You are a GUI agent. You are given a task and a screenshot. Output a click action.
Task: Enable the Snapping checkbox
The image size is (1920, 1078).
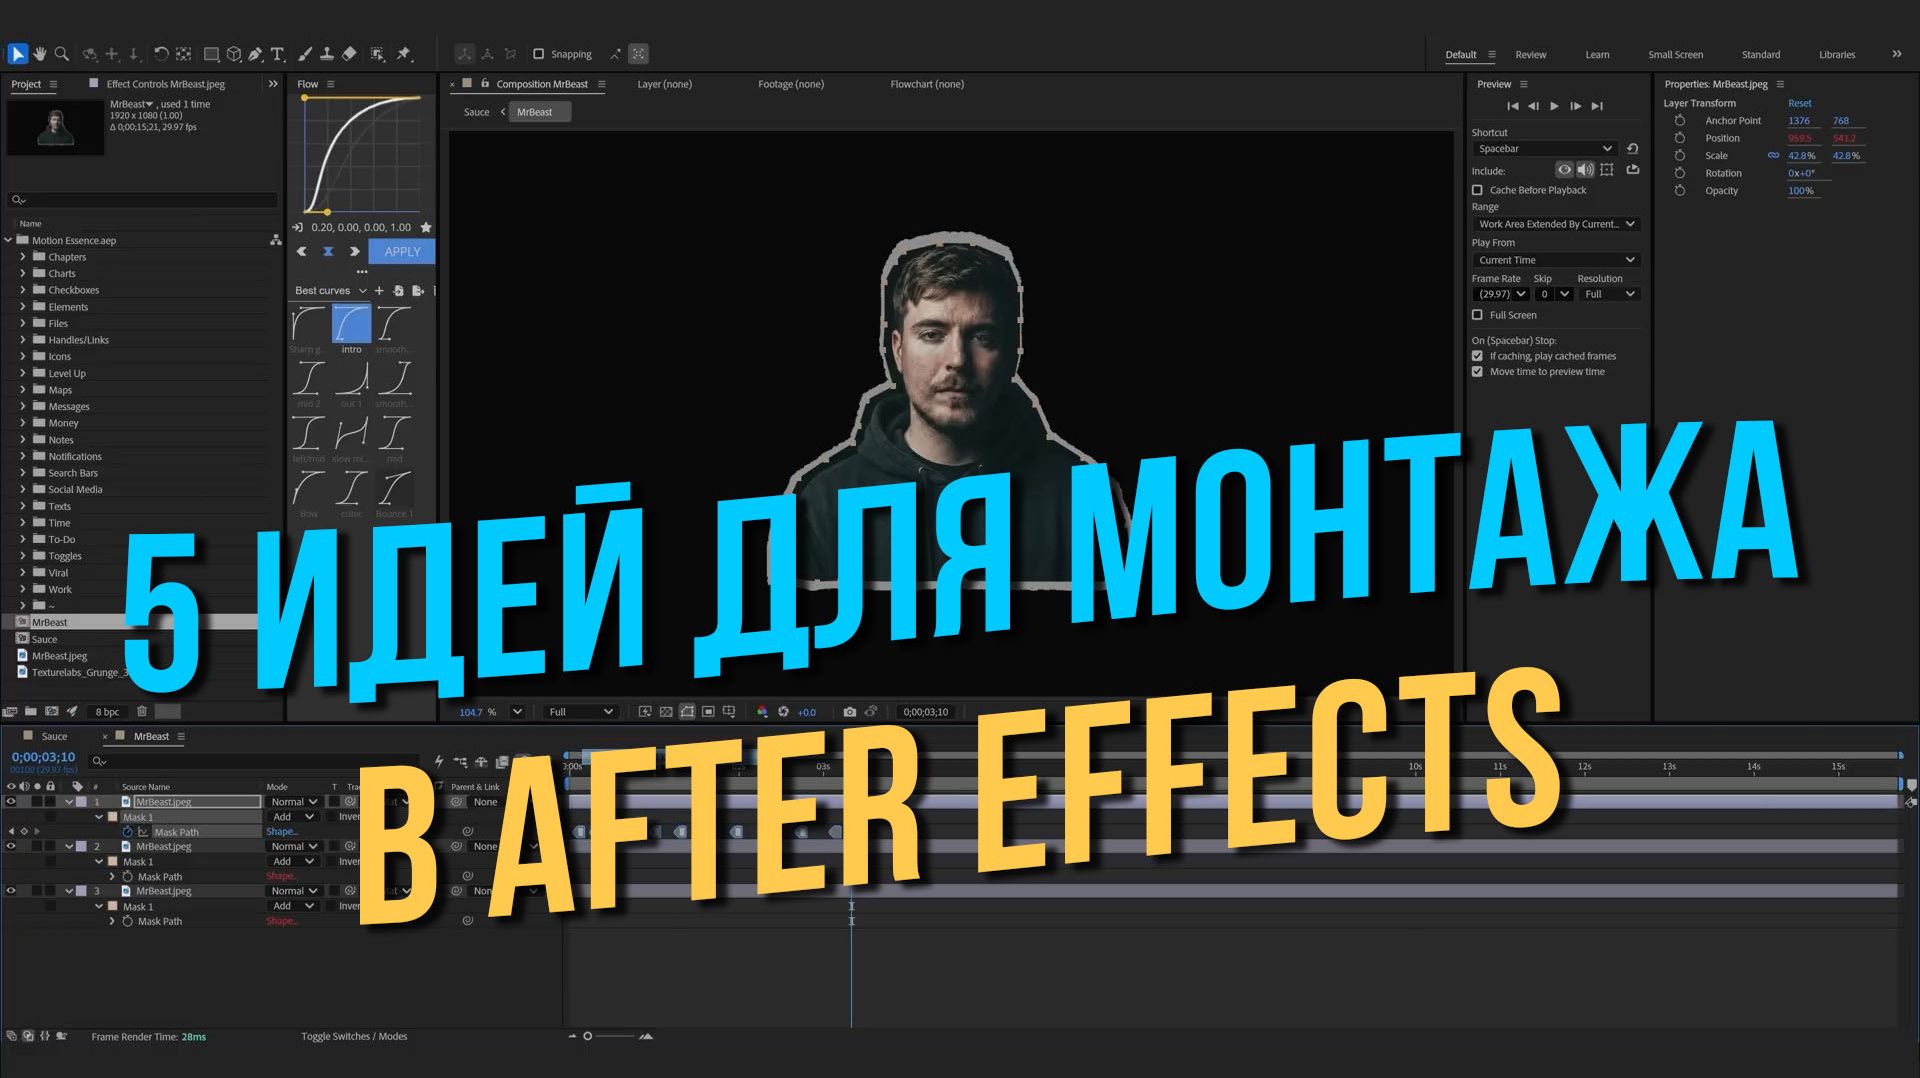(538, 54)
